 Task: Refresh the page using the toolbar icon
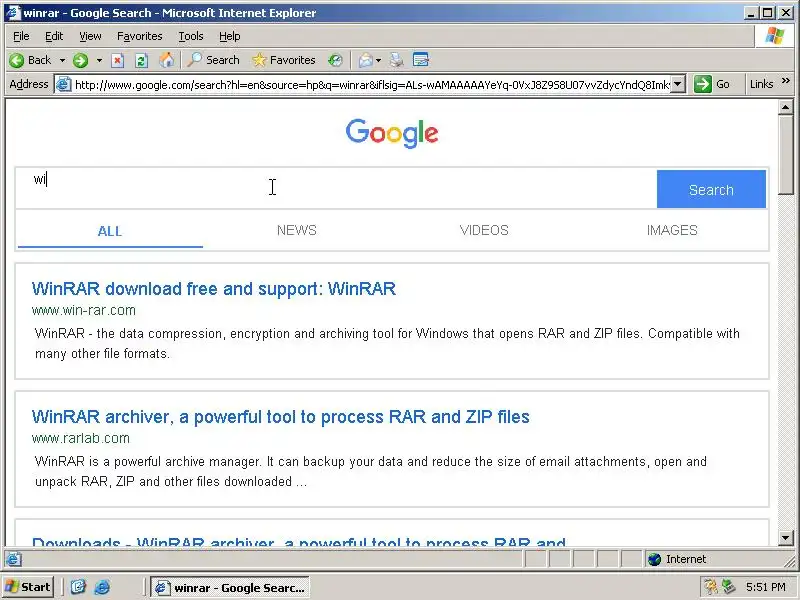[x=141, y=60]
